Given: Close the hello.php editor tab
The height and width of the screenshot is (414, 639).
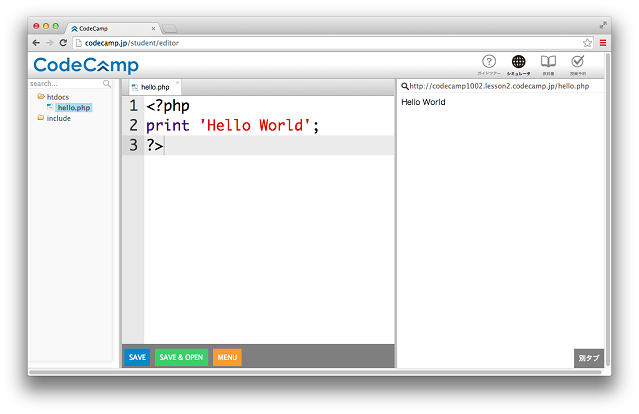Looking at the screenshot, I should pos(177,82).
